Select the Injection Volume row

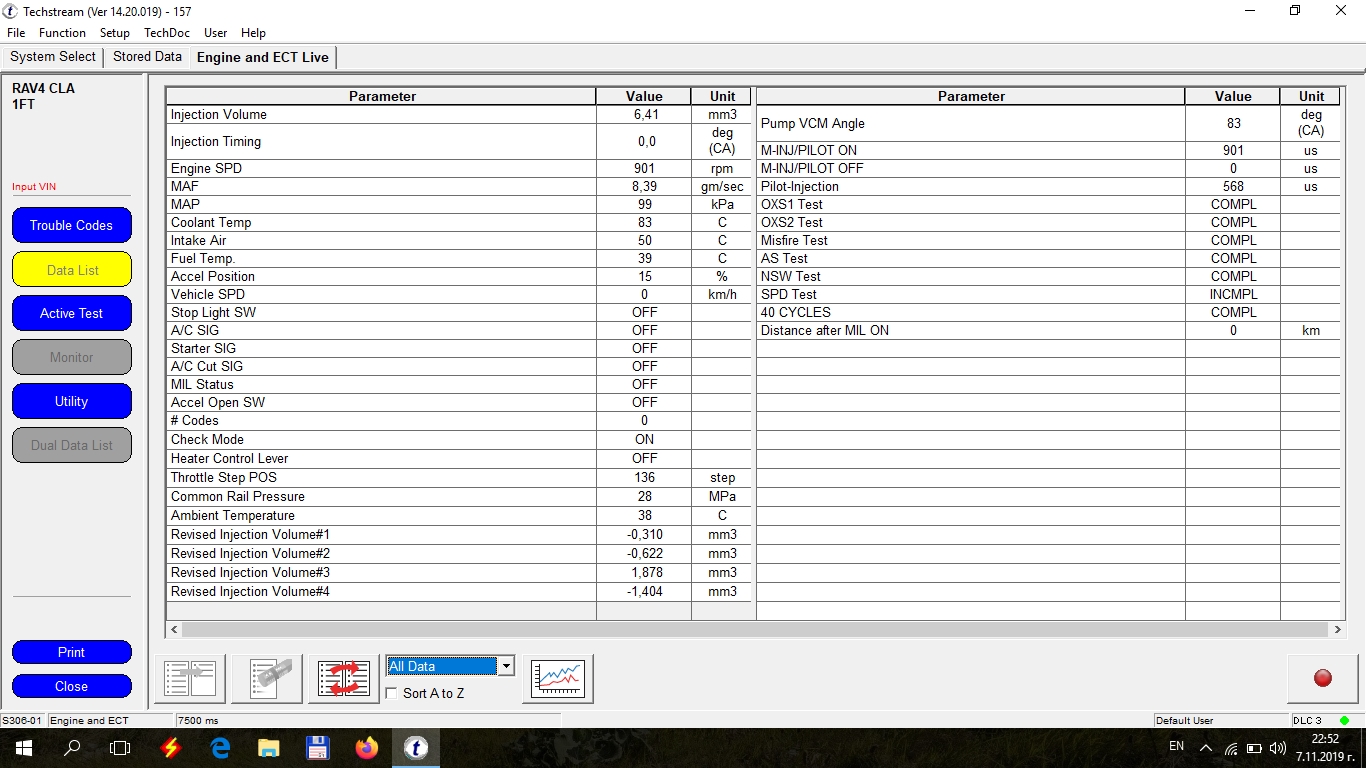tap(459, 114)
